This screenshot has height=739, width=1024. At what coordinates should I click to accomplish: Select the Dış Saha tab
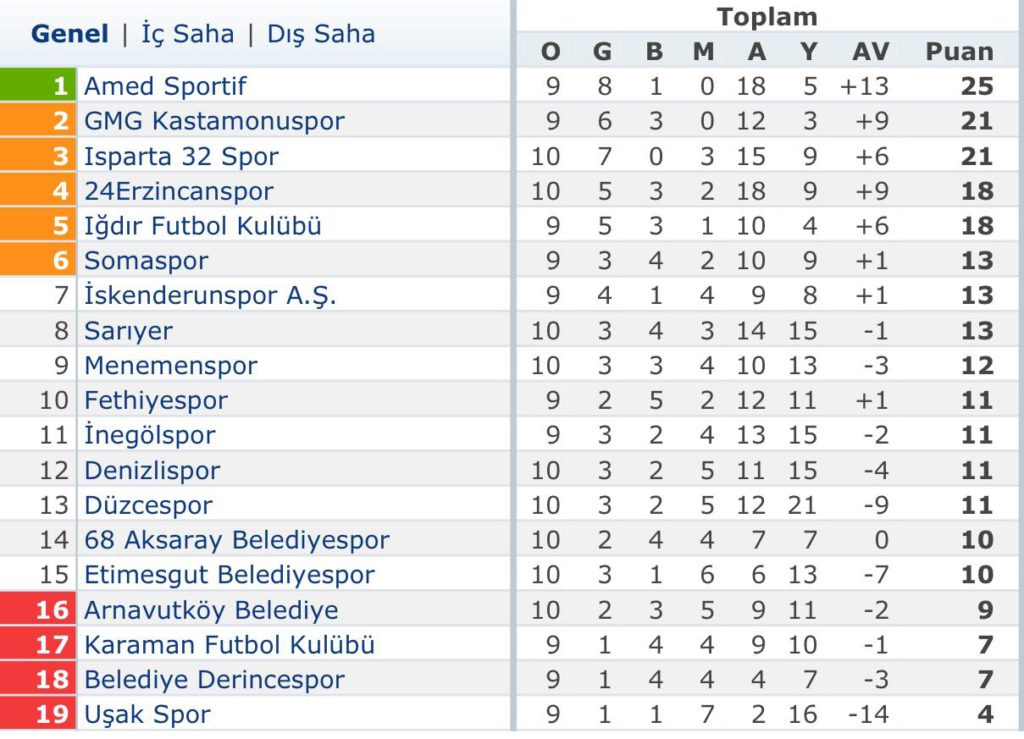[x=321, y=34]
